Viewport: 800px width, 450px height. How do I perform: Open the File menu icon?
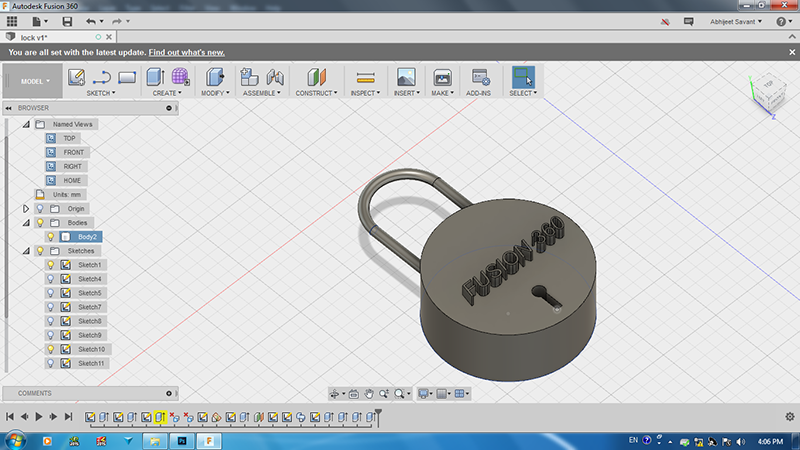coord(39,21)
